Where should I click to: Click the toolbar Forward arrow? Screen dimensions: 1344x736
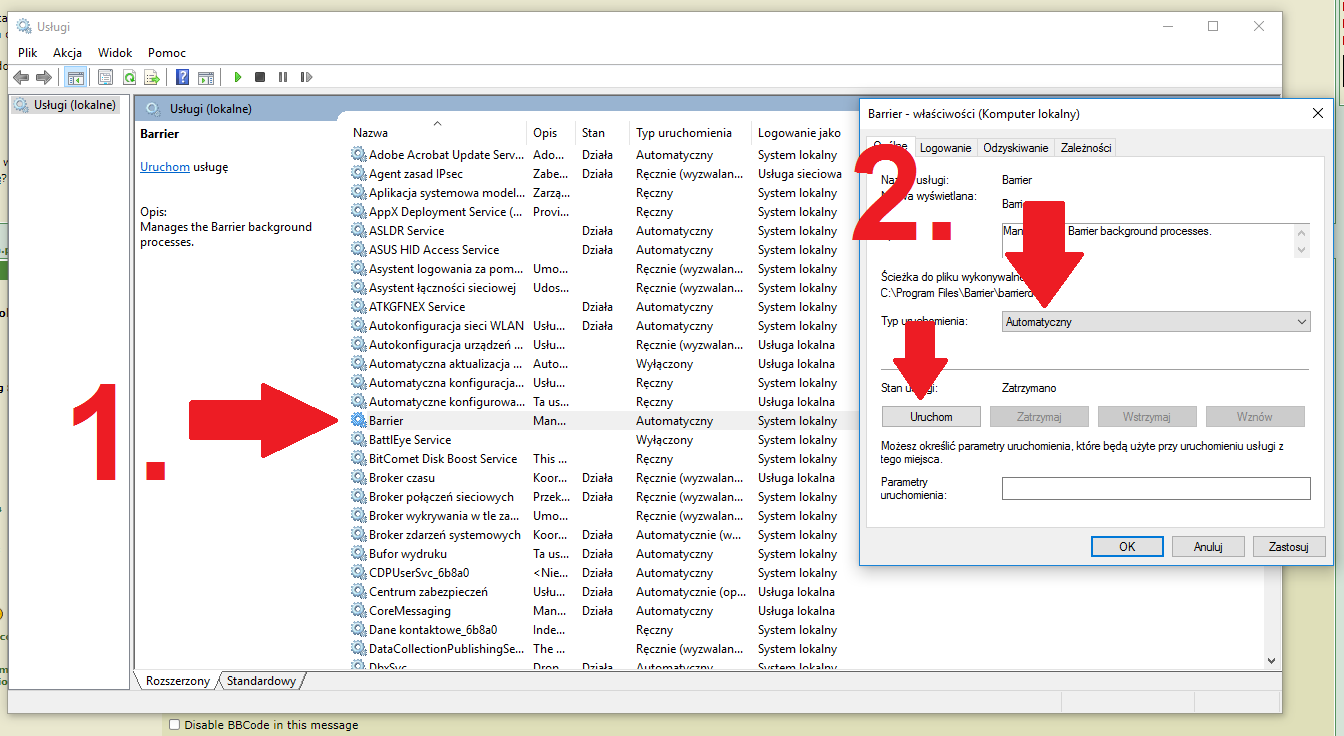coord(43,77)
